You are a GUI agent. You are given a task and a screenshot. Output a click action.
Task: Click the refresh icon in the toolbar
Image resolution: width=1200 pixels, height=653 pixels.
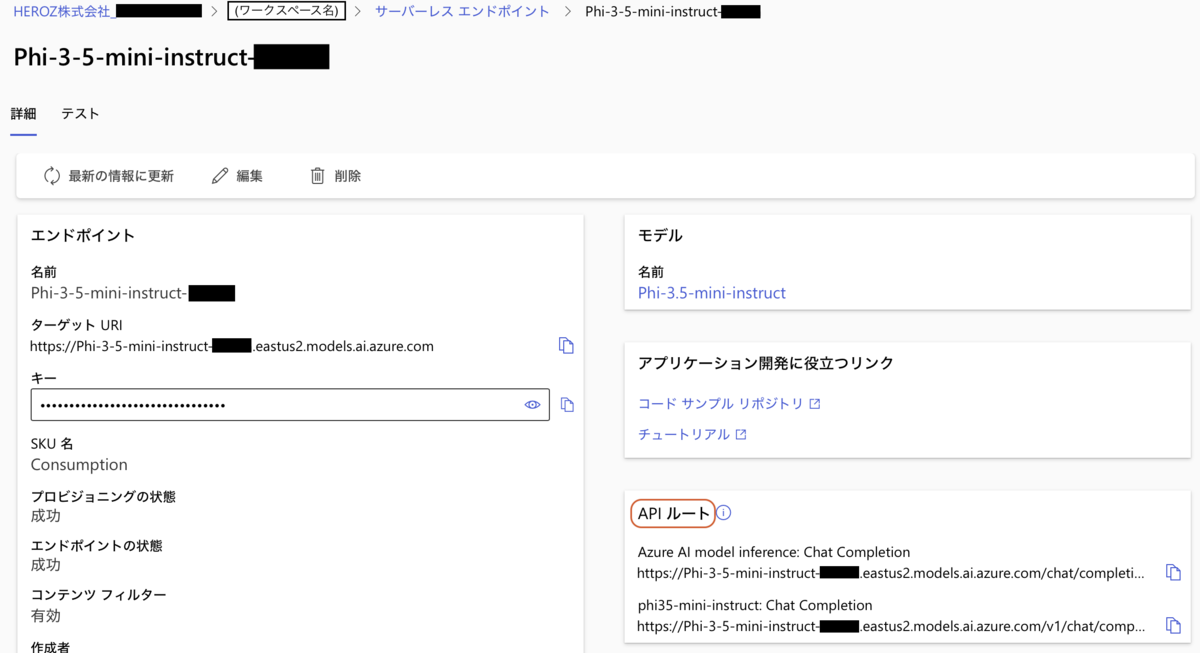pyautogui.click(x=52, y=176)
